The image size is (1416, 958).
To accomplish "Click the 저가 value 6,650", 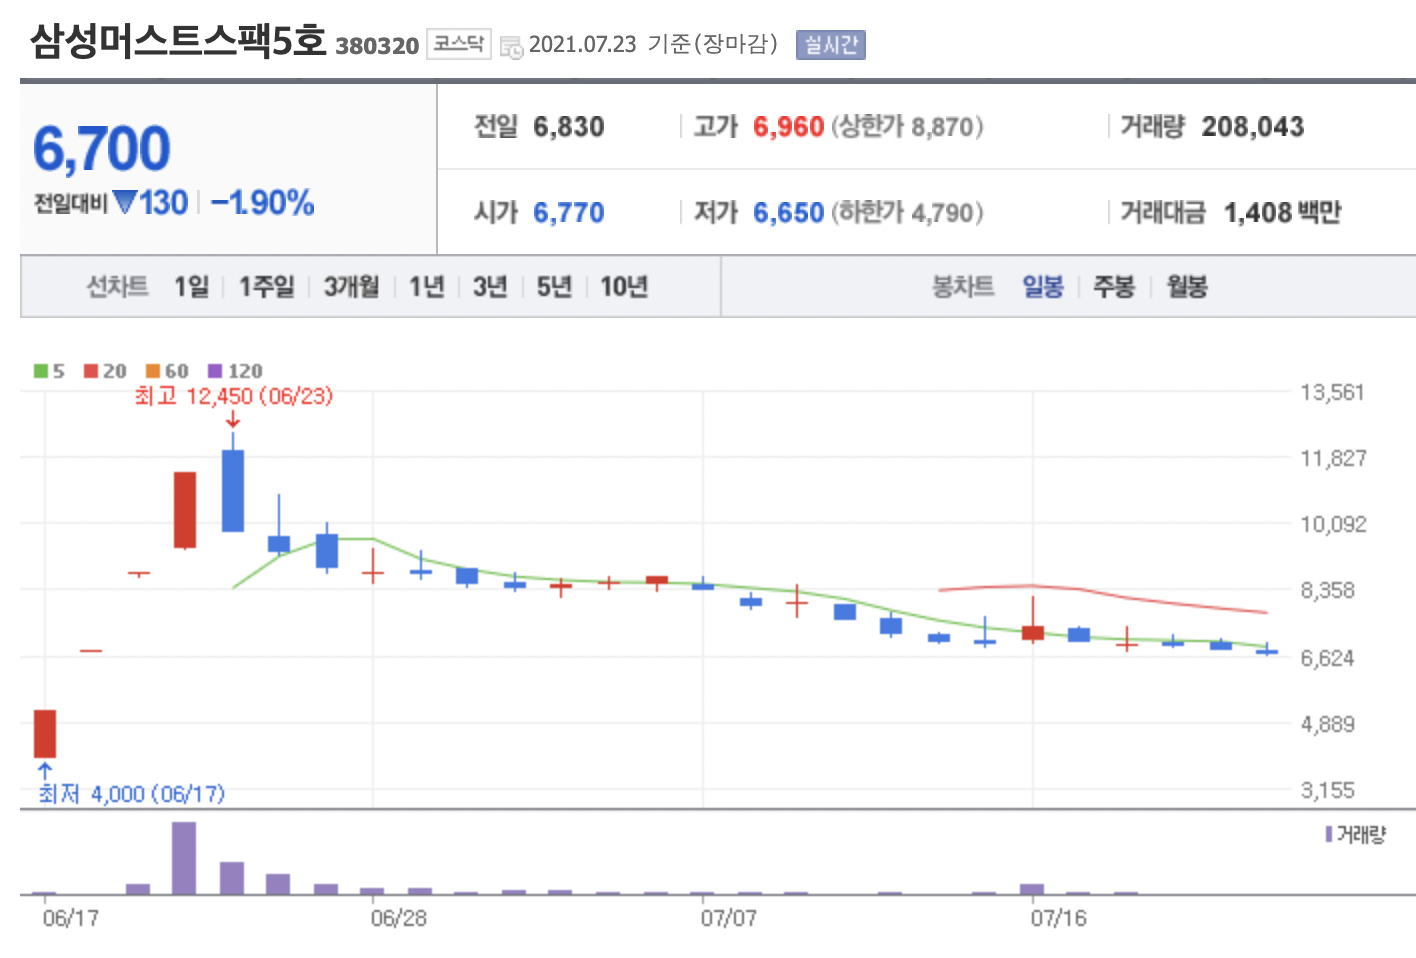I will point(788,213).
